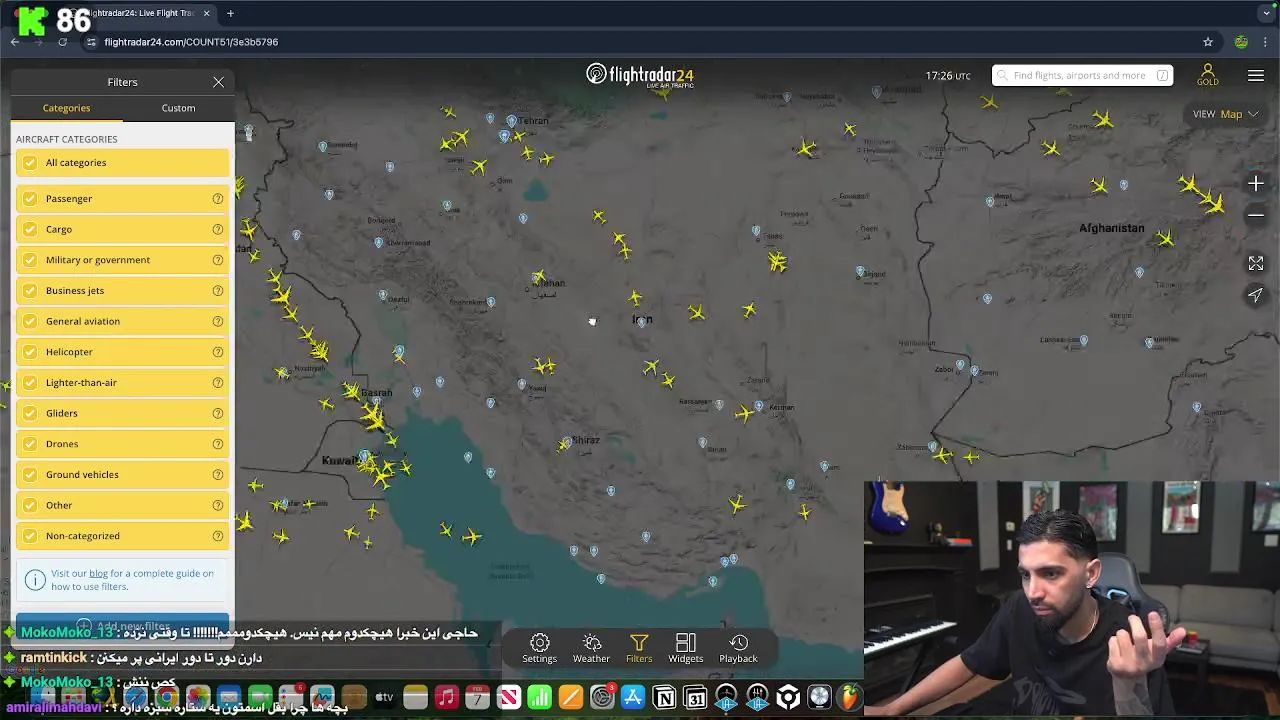Toggle the Filters toolbar button

(x=639, y=648)
